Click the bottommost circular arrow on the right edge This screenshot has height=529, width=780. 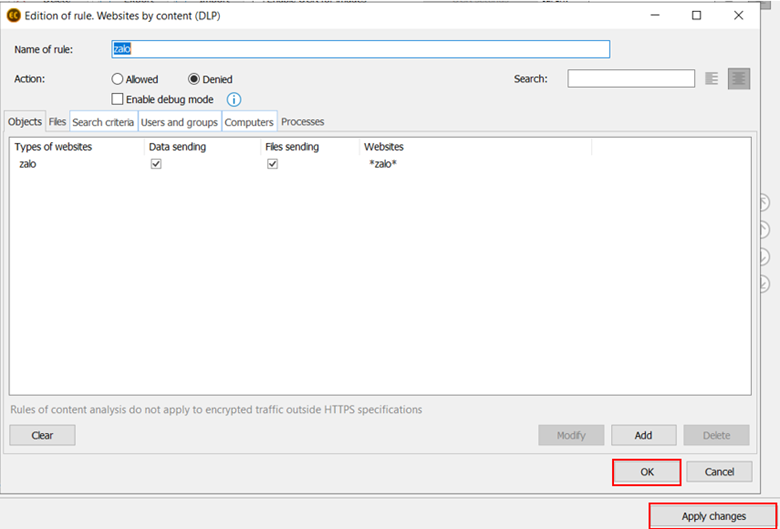coord(764,283)
